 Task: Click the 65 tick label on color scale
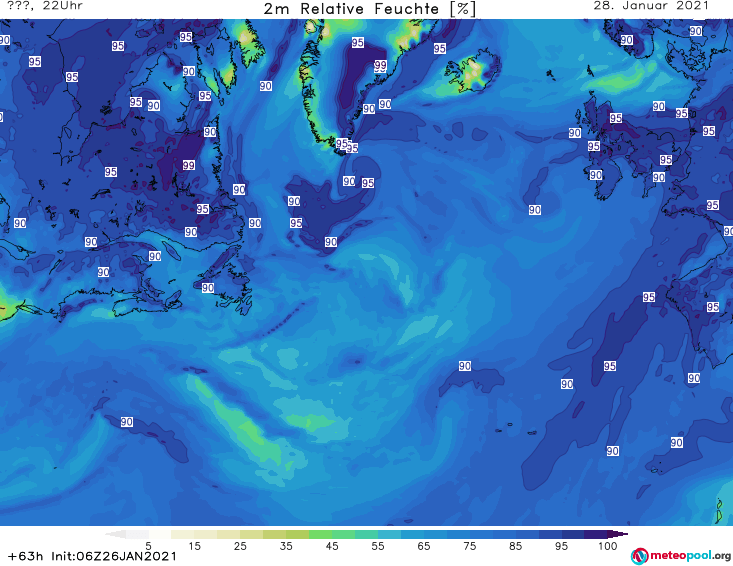(x=424, y=546)
